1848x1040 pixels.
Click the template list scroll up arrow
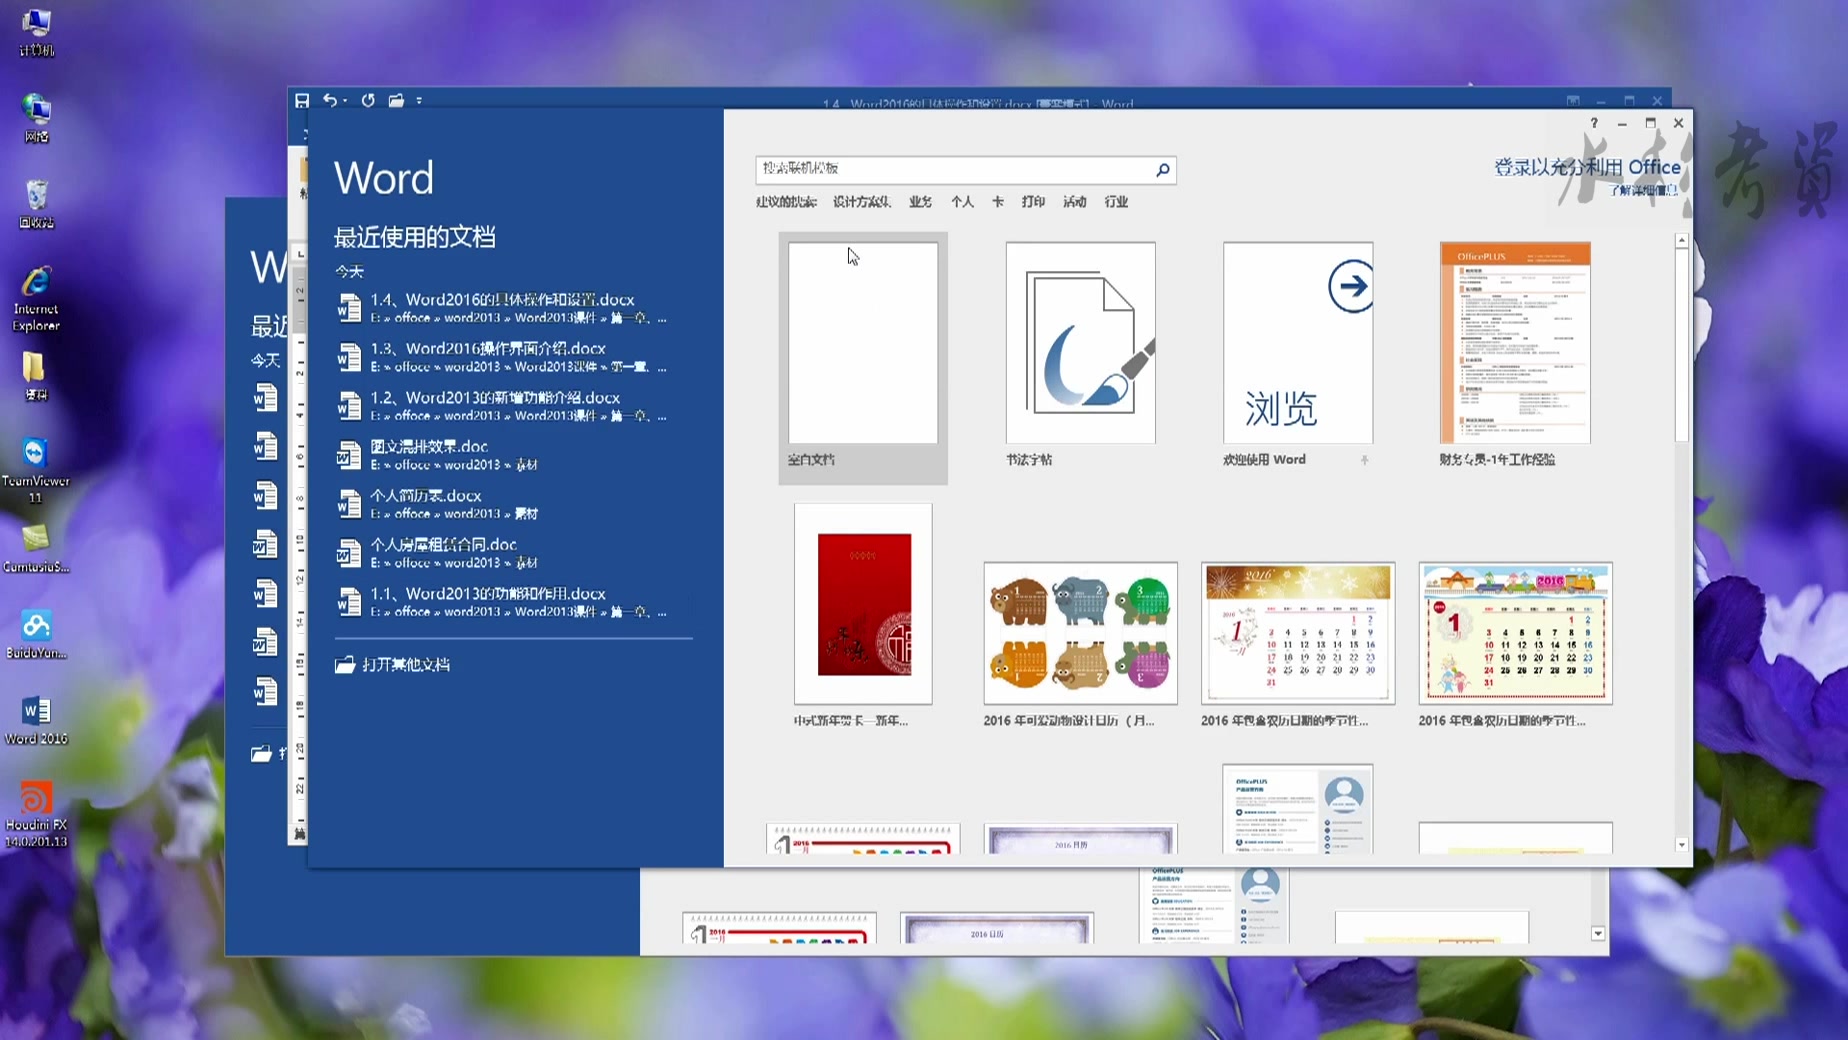click(1681, 241)
